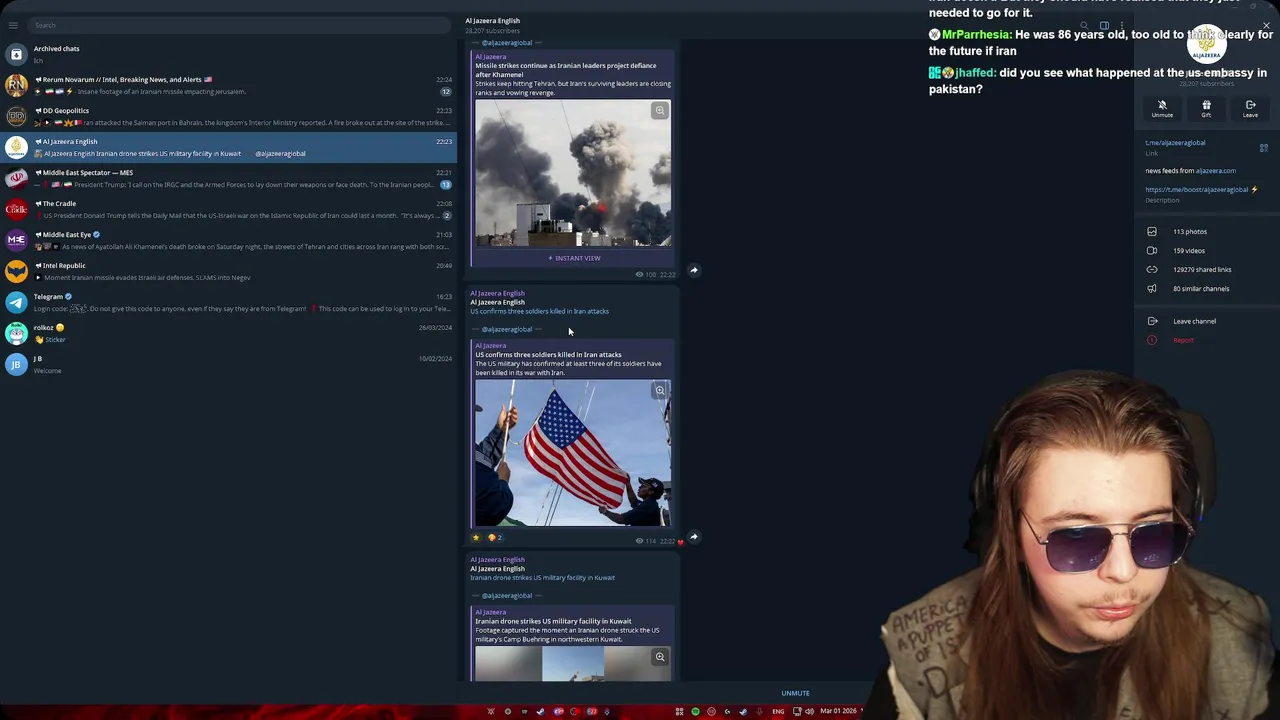Open missile strikes smoke photo
This screenshot has width=1280, height=720.
click(x=573, y=173)
